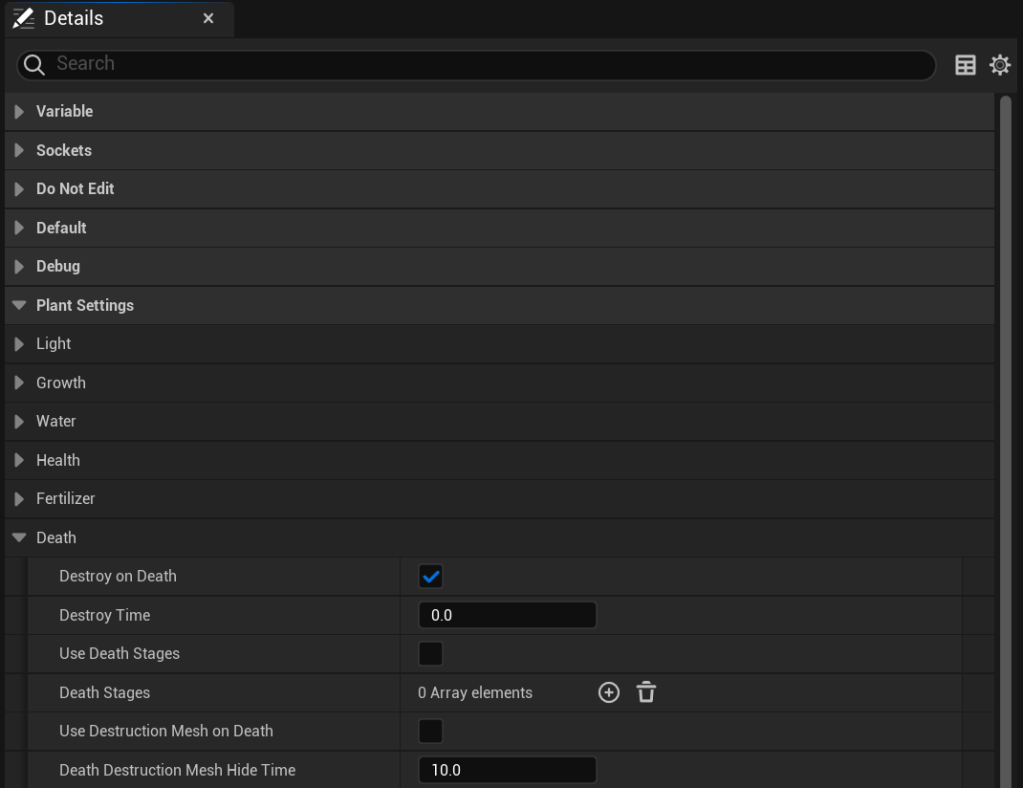Remove all Death Stages elements with trash icon
Viewport: 1023px width, 788px height.
click(646, 692)
